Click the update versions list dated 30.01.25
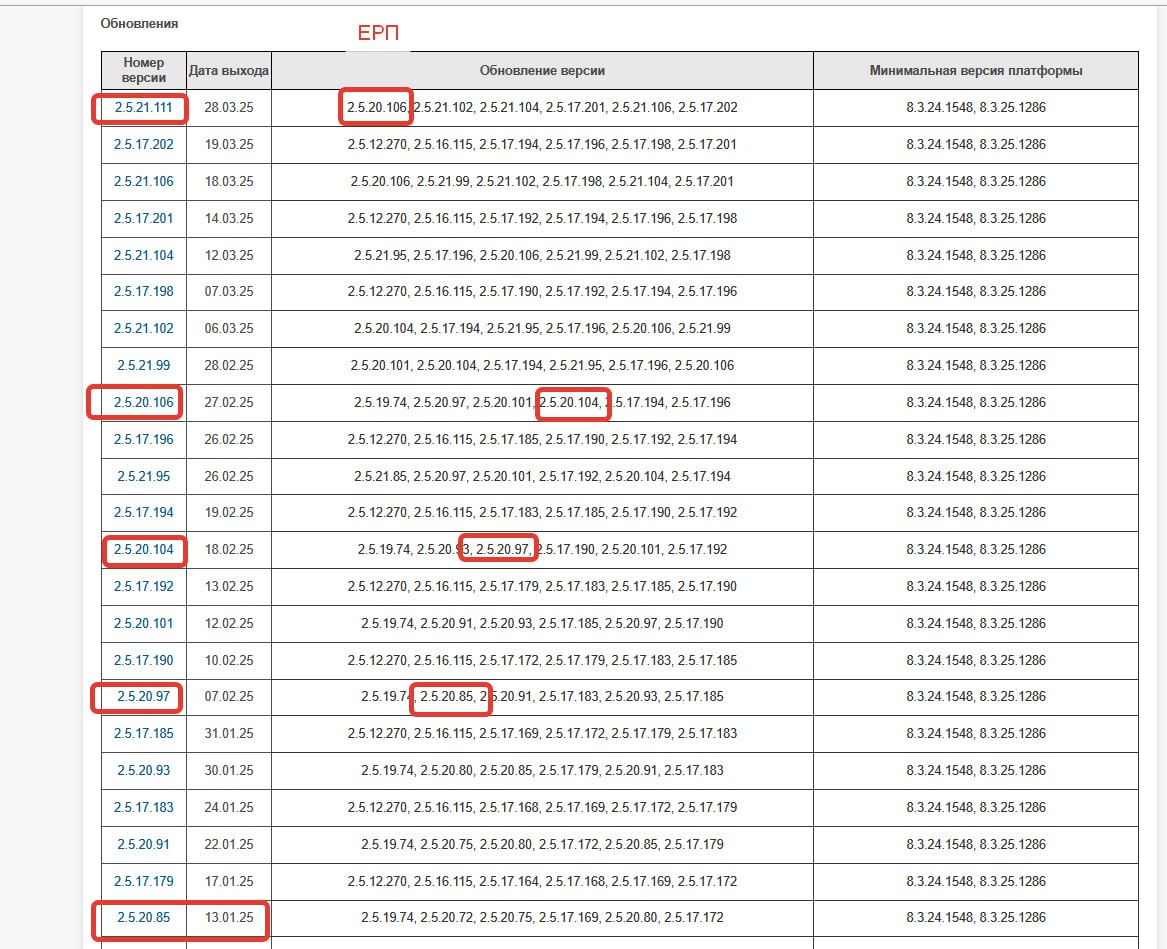Viewport: 1167px width, 949px height. (x=542, y=771)
